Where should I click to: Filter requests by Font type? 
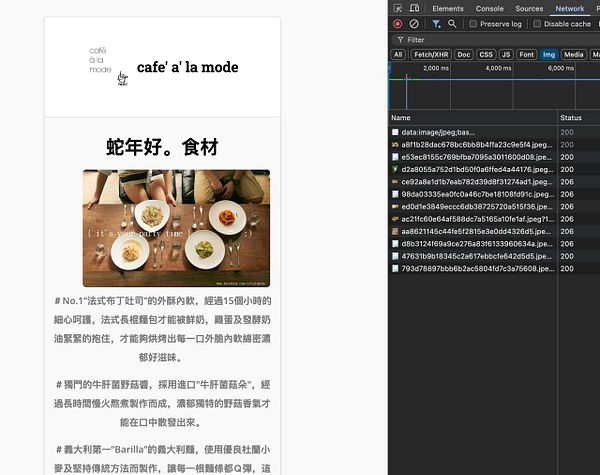(x=526, y=54)
